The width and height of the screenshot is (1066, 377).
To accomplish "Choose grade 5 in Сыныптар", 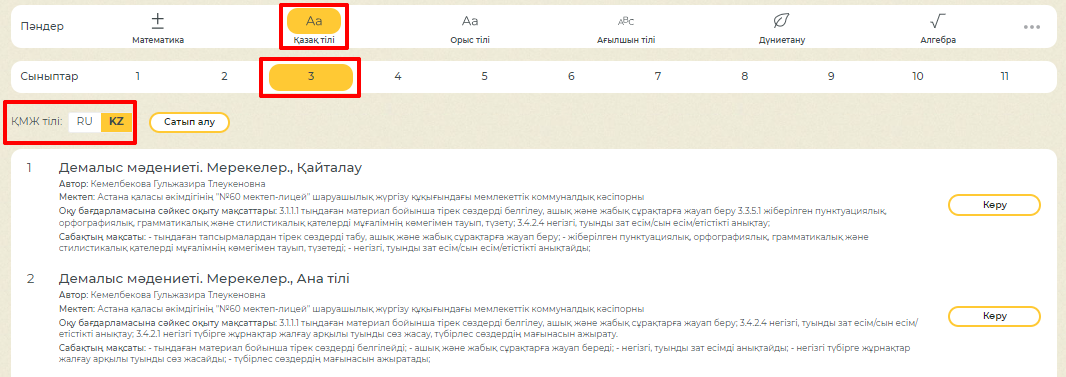I will click(485, 77).
